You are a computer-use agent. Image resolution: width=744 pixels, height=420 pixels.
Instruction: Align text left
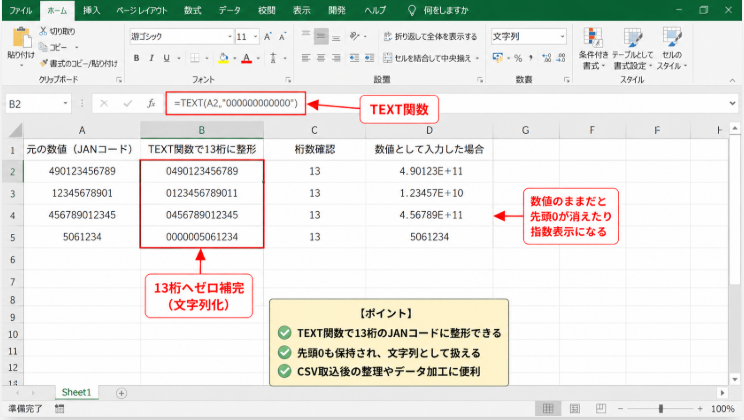pos(306,58)
